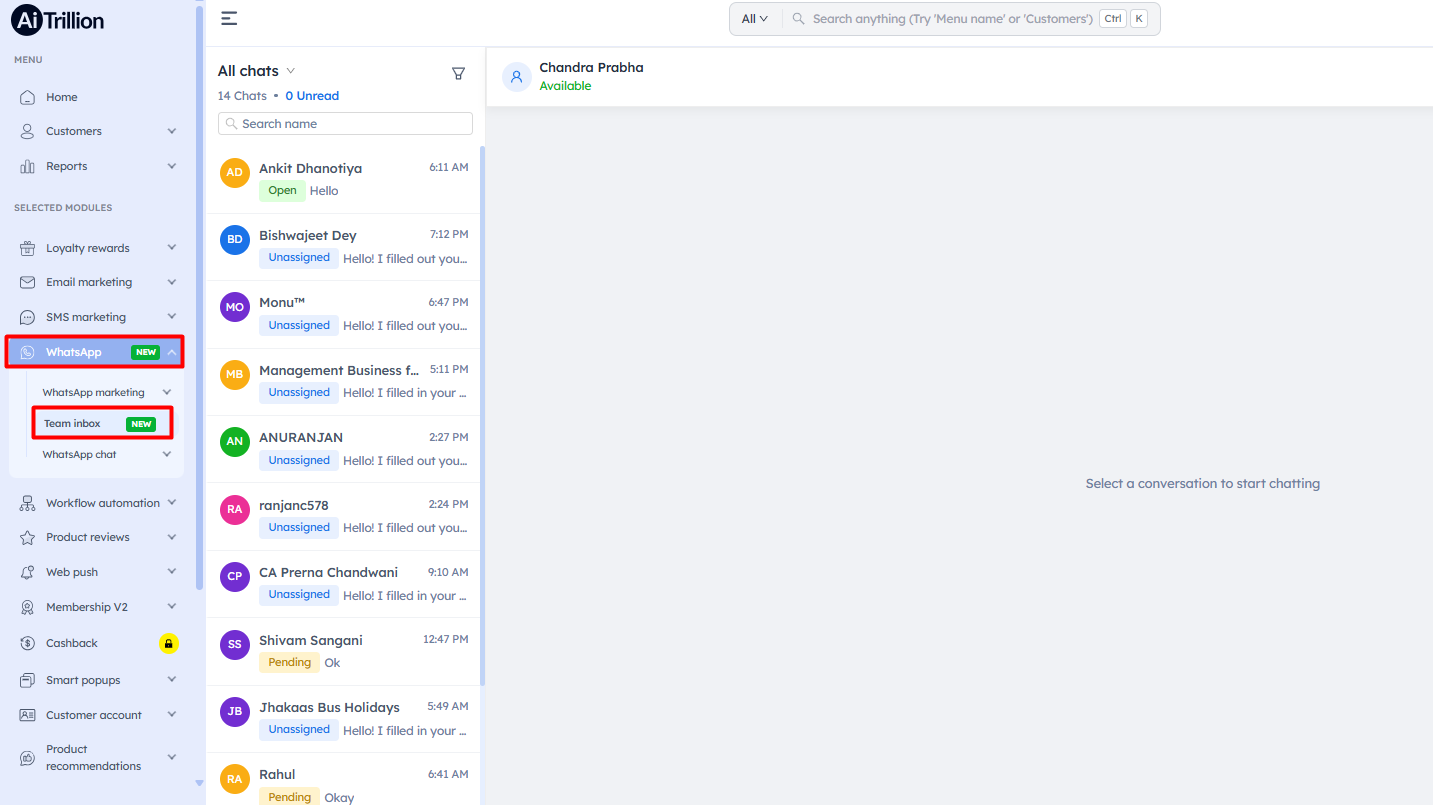Click the AiTrillion logo
Screen dimensions: 1433x805
58,20
